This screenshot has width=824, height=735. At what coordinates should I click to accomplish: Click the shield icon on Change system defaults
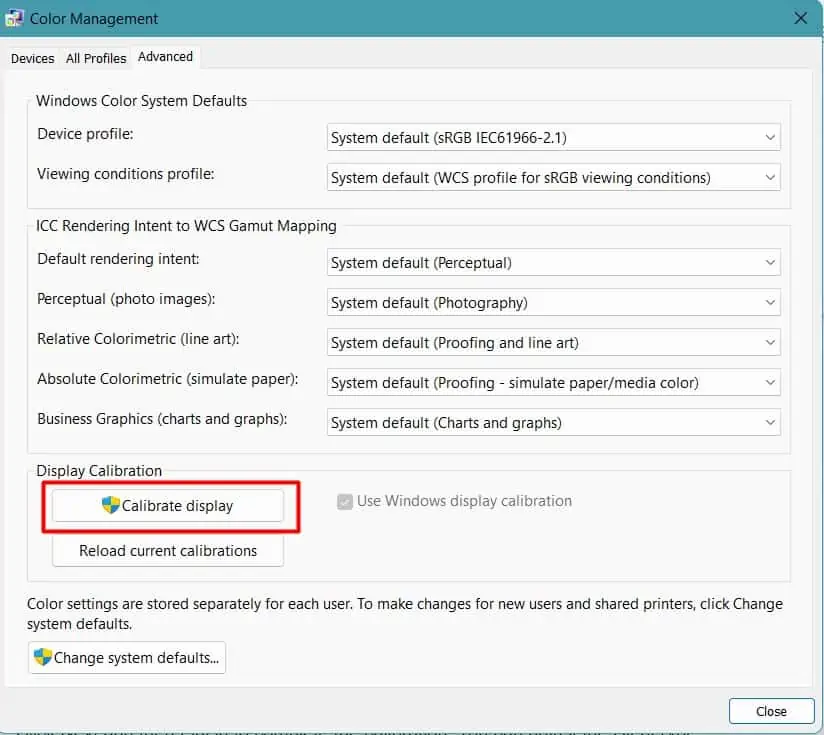[x=43, y=657]
